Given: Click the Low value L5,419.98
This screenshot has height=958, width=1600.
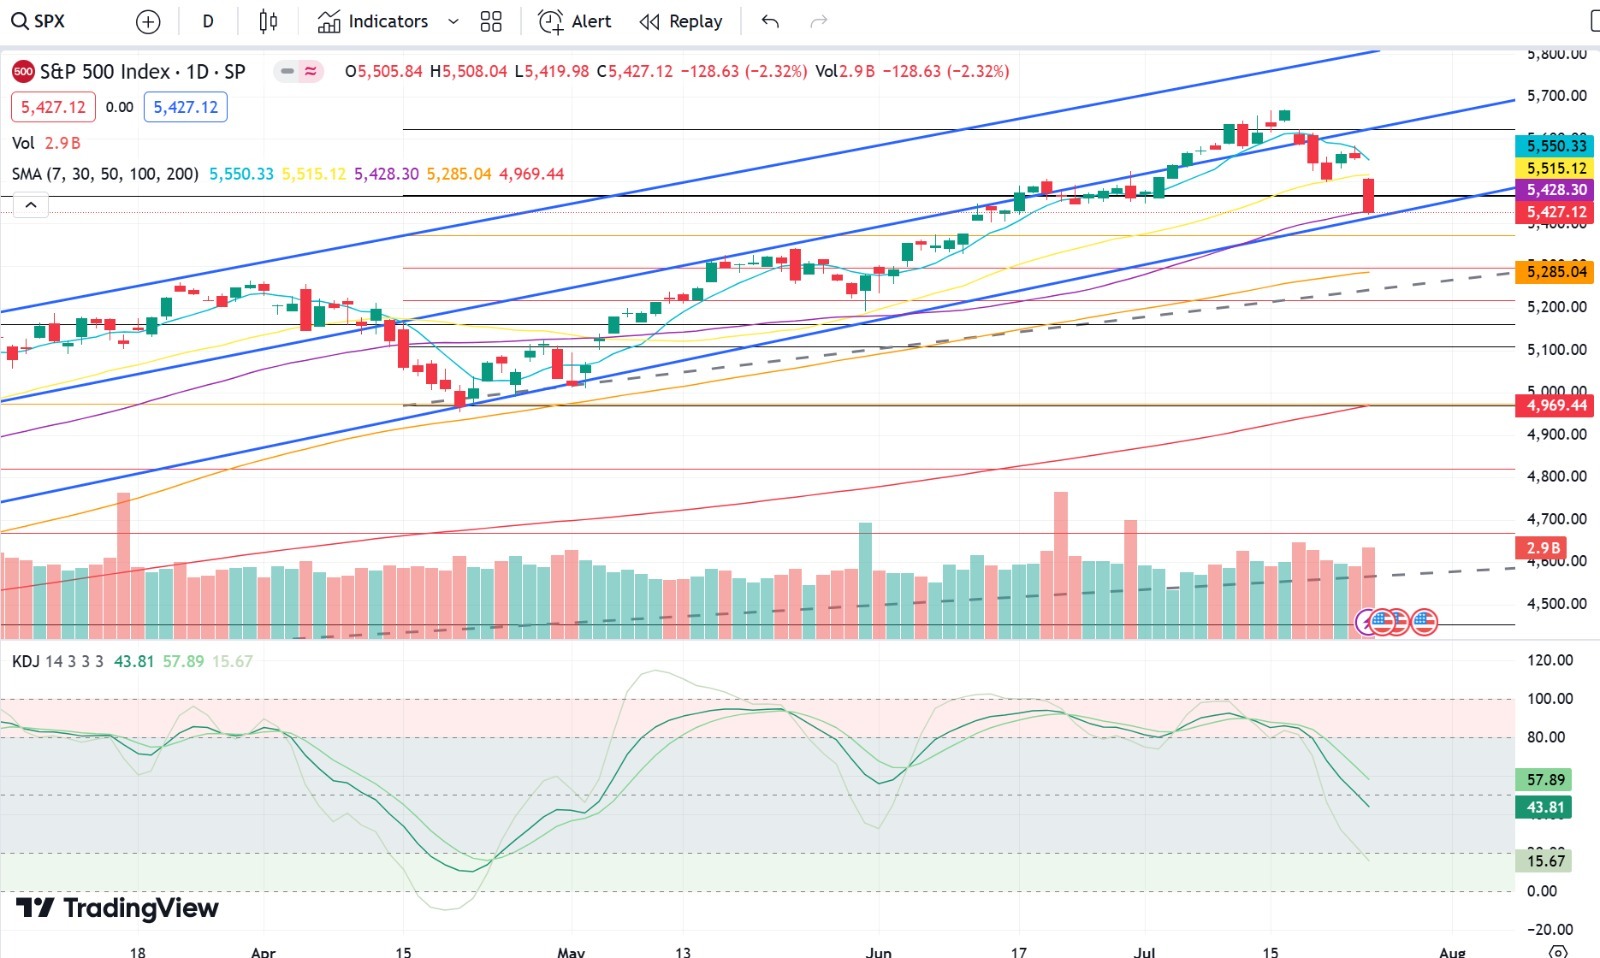Looking at the screenshot, I should pos(552,71).
